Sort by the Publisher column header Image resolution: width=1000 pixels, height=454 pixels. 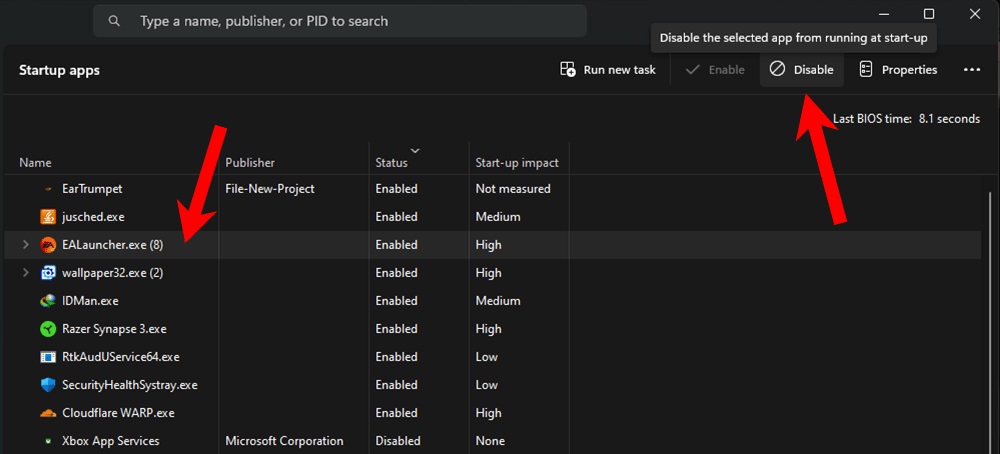tap(250, 163)
